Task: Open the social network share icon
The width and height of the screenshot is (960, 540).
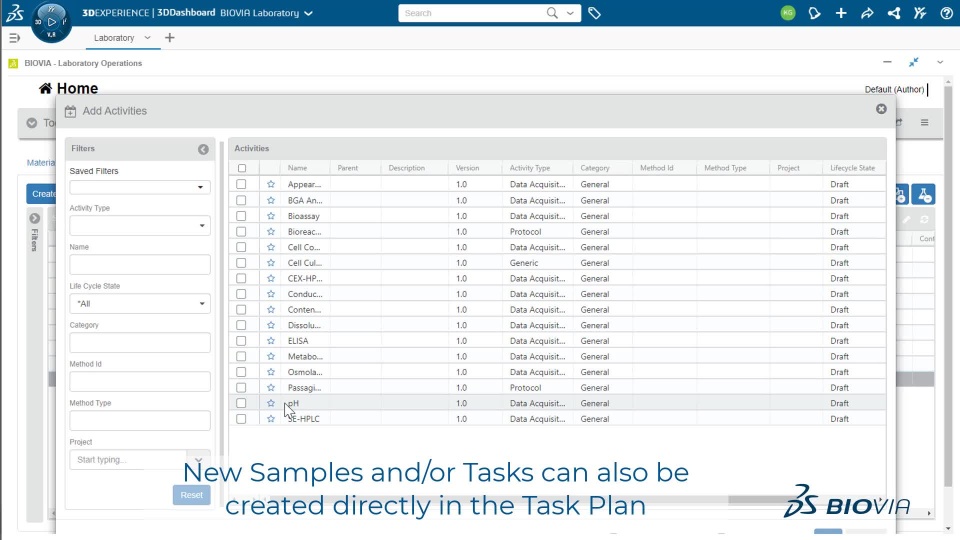Action: tap(894, 13)
